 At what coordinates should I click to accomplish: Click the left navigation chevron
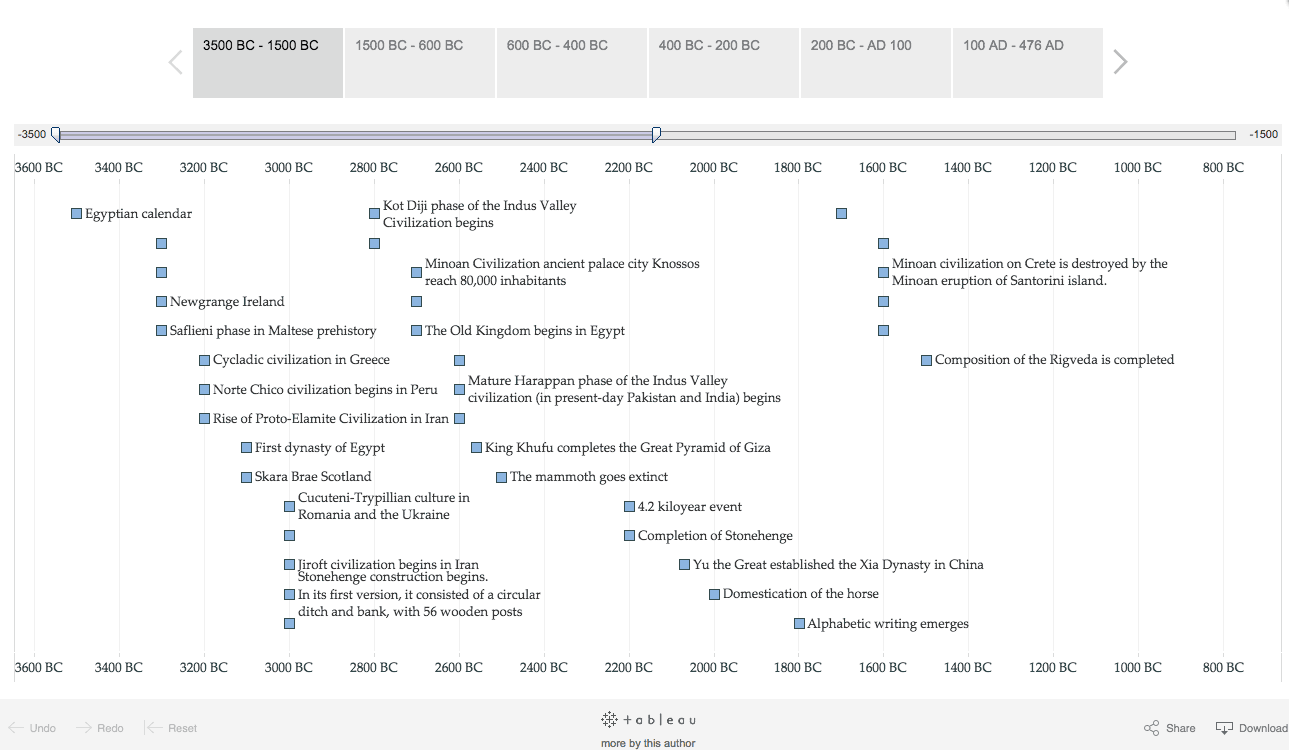point(174,61)
